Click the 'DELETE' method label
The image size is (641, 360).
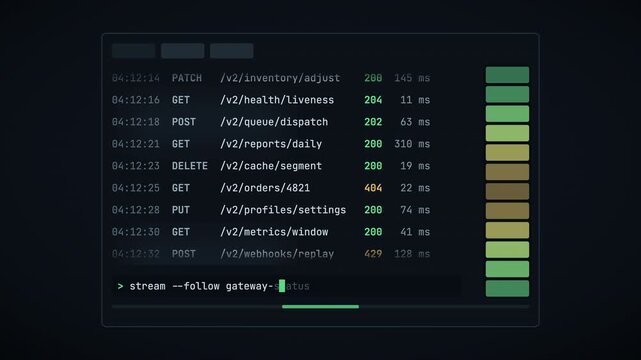point(190,166)
